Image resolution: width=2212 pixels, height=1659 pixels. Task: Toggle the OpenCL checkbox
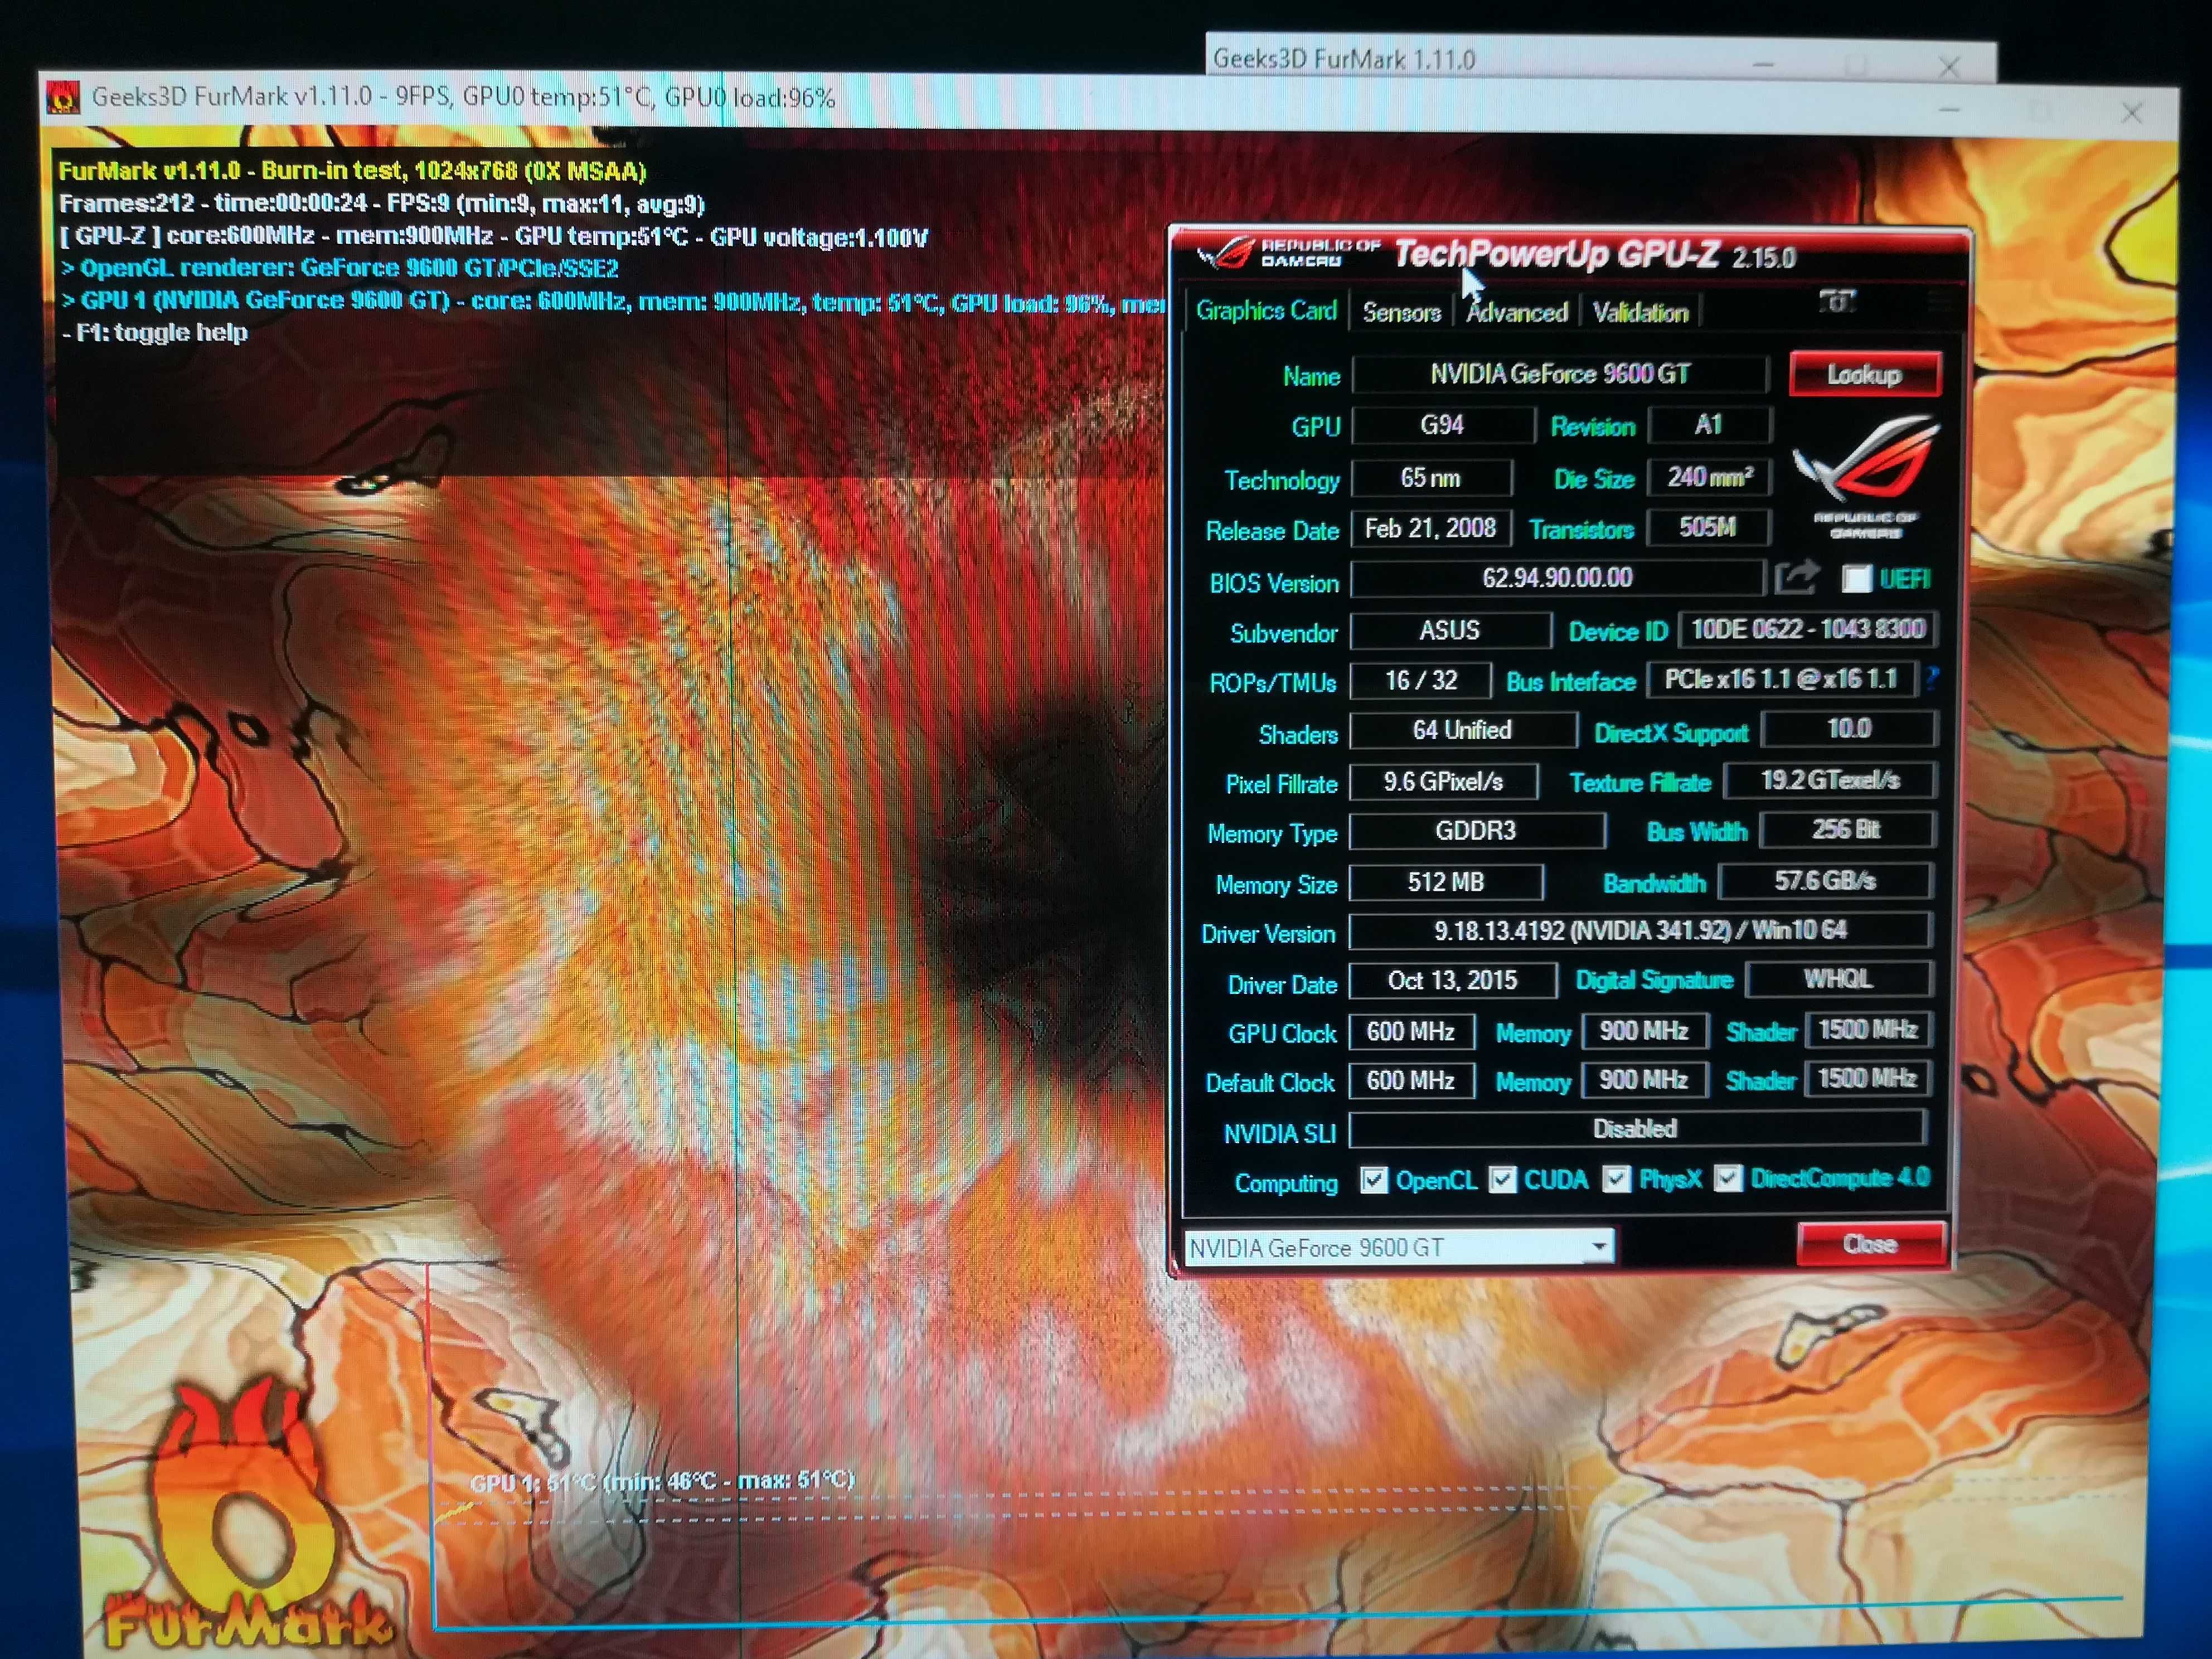pos(1373,1180)
